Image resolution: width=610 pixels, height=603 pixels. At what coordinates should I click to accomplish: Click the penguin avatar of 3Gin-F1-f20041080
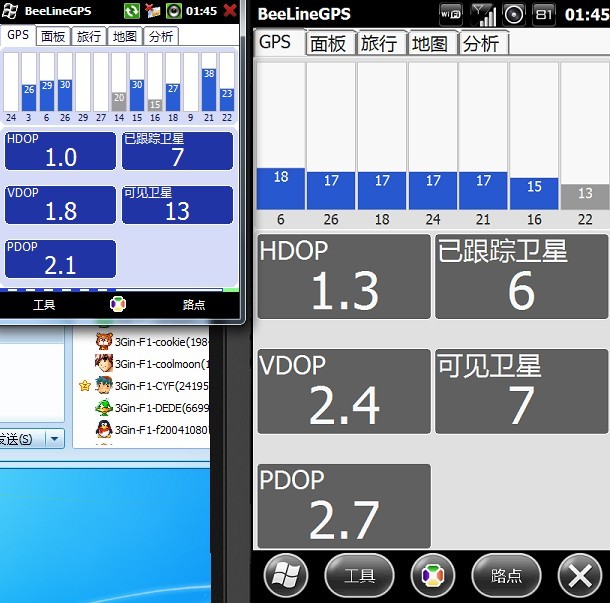pos(104,429)
